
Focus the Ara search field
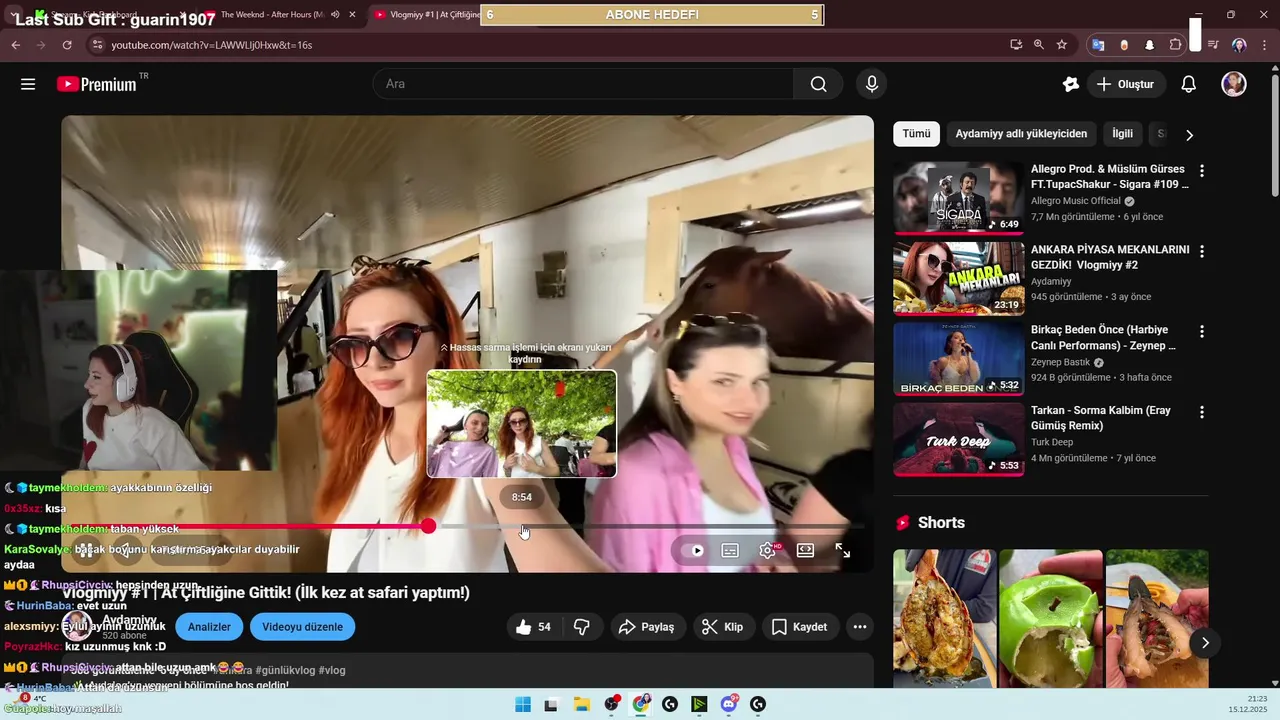click(584, 84)
